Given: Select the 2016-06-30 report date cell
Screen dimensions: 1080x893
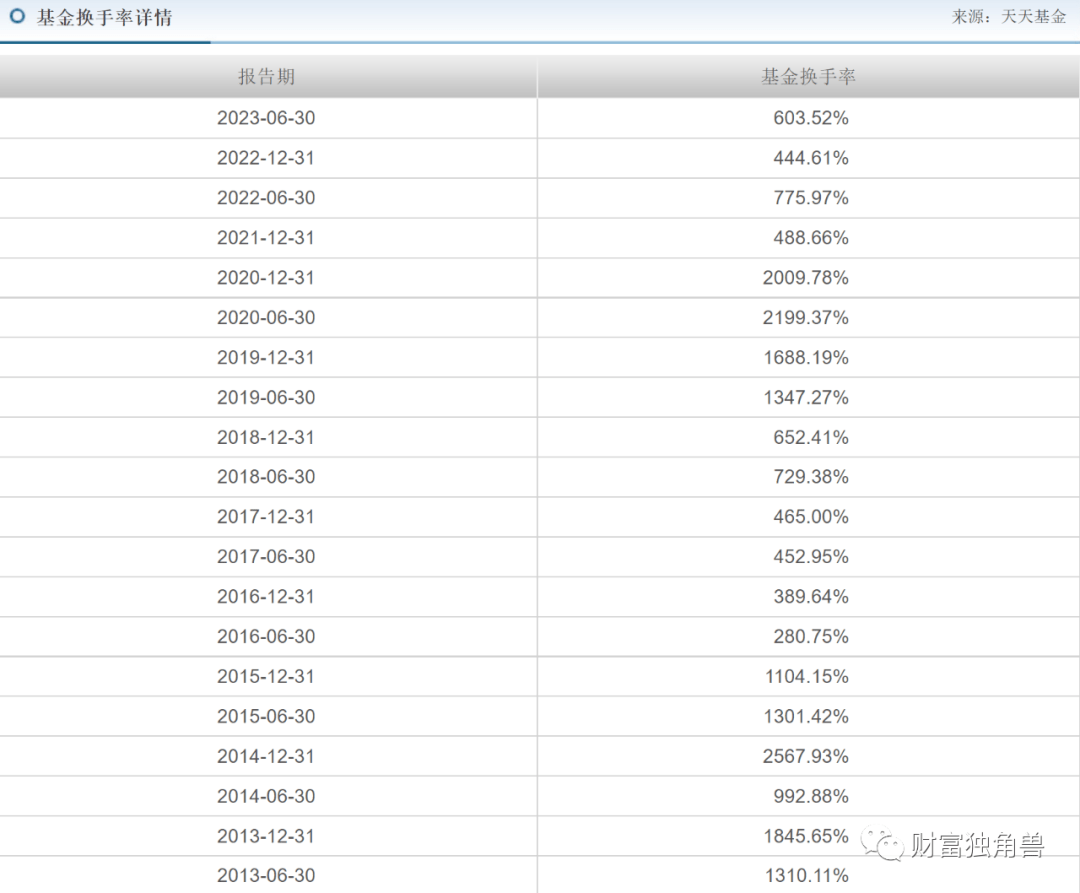Looking at the screenshot, I should point(266,637).
